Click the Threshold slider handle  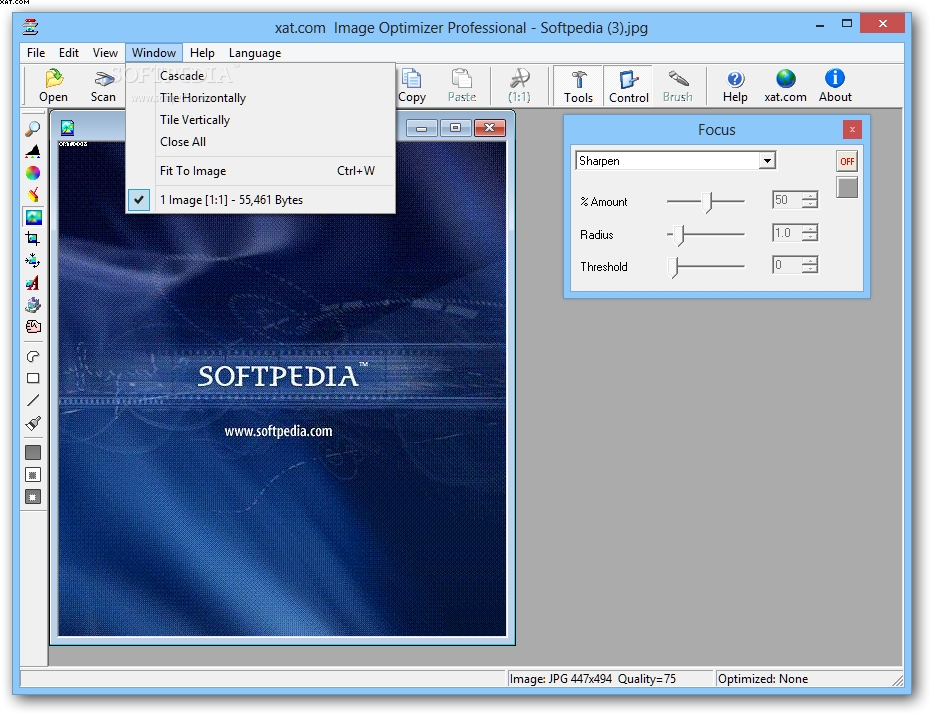click(673, 267)
